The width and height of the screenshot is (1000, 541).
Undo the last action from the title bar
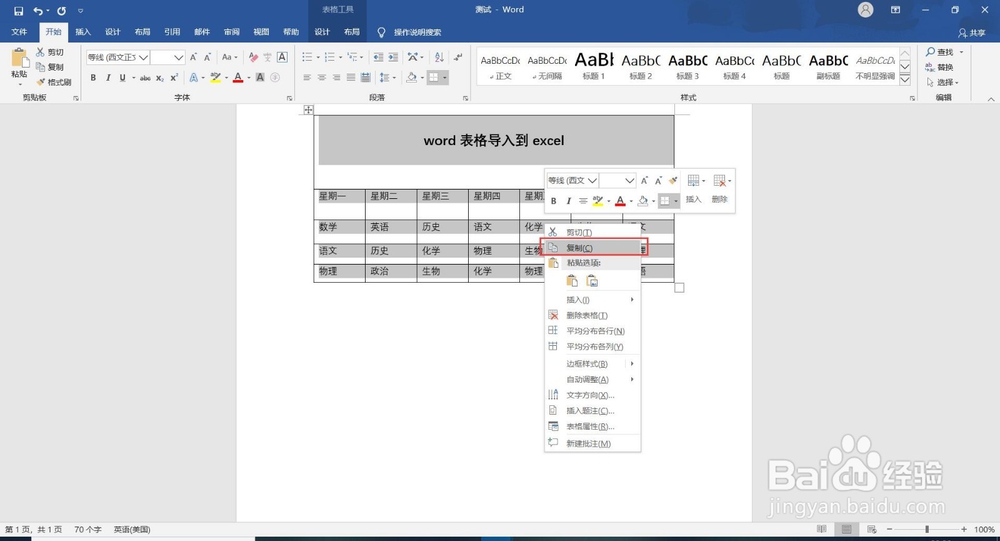pos(38,11)
